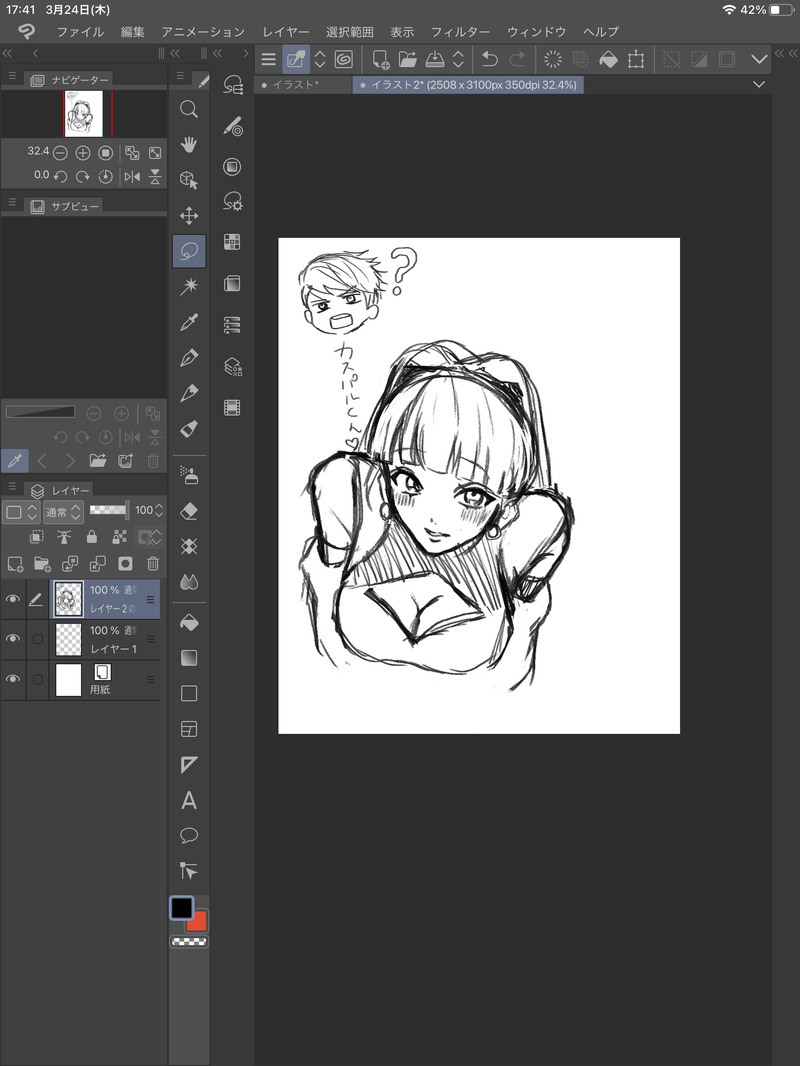The width and height of the screenshot is (800, 1066).
Task: Select the Frame border tool
Action: tap(189, 729)
